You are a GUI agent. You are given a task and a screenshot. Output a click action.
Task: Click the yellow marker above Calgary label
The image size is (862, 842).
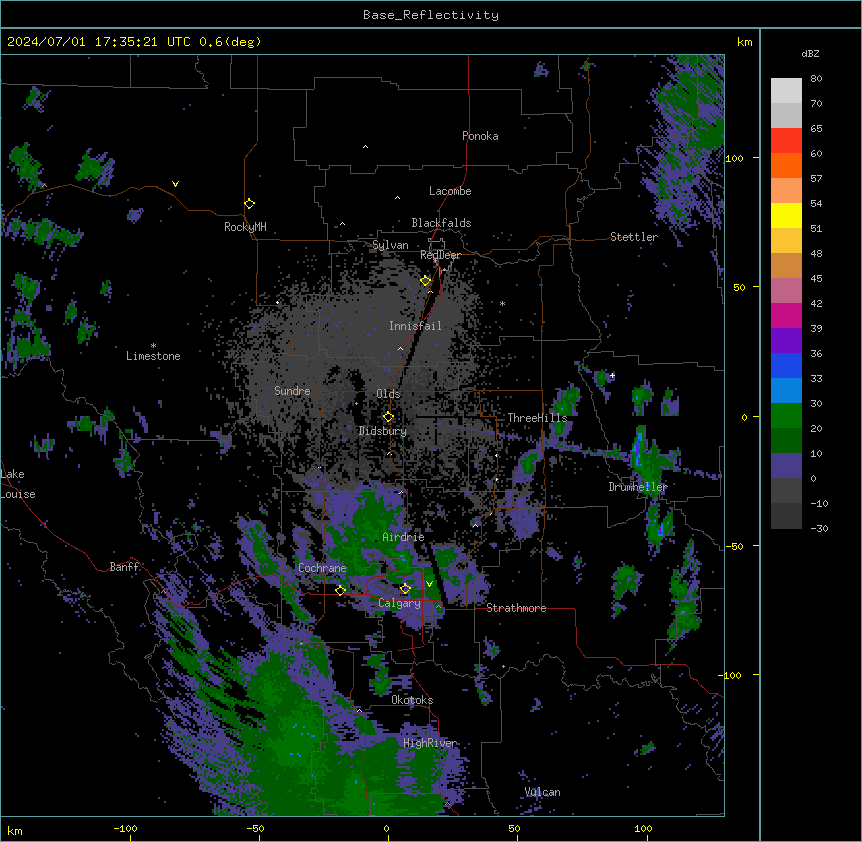(405, 589)
